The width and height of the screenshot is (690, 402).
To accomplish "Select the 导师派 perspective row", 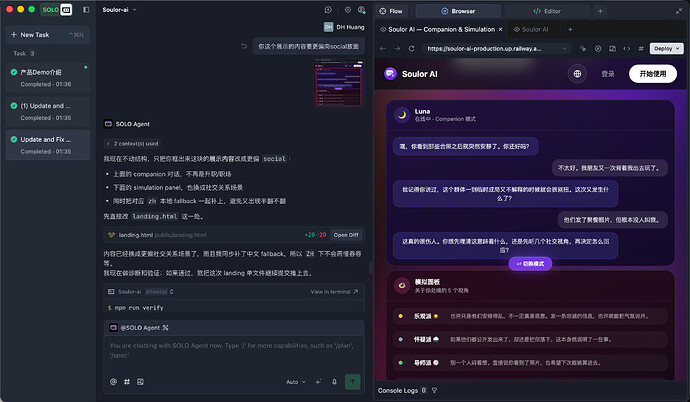I will pos(530,362).
